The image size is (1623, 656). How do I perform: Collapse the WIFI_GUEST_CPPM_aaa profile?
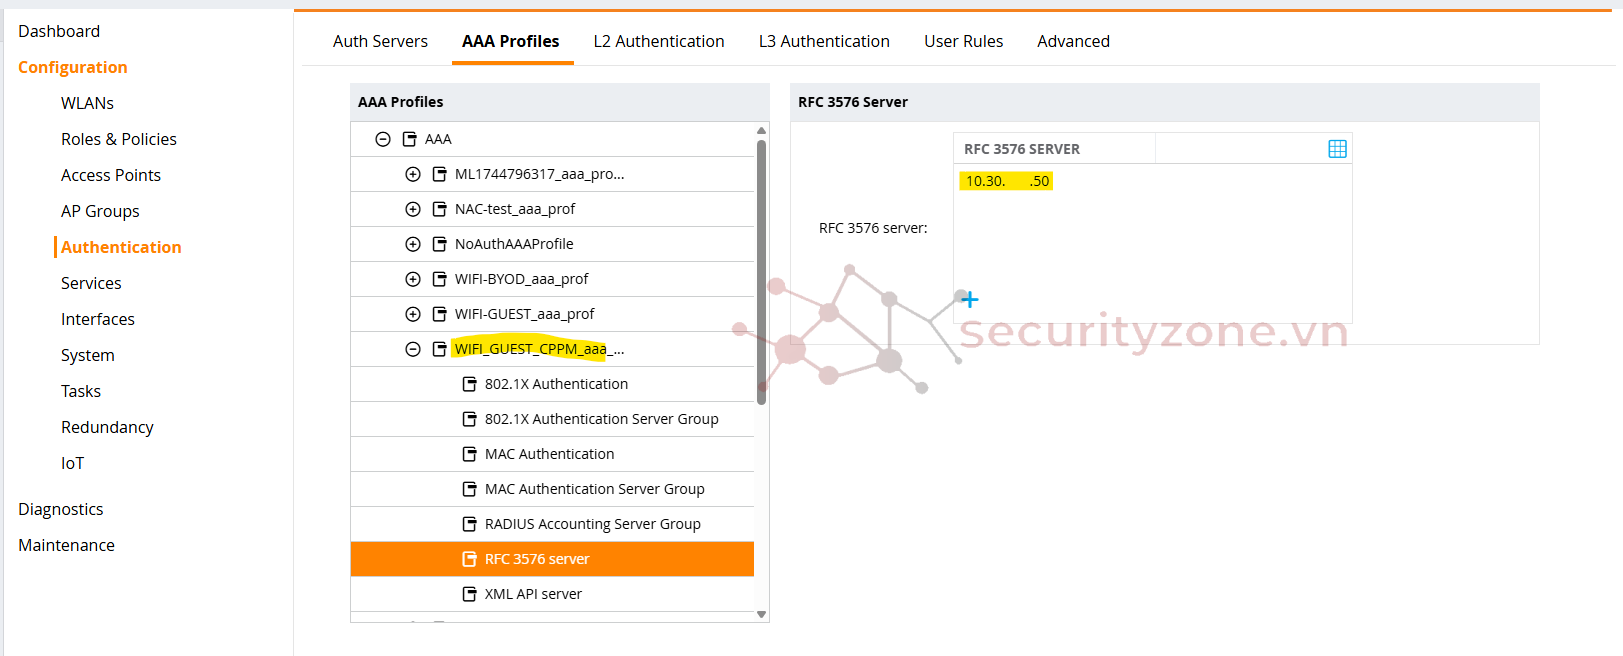point(412,349)
